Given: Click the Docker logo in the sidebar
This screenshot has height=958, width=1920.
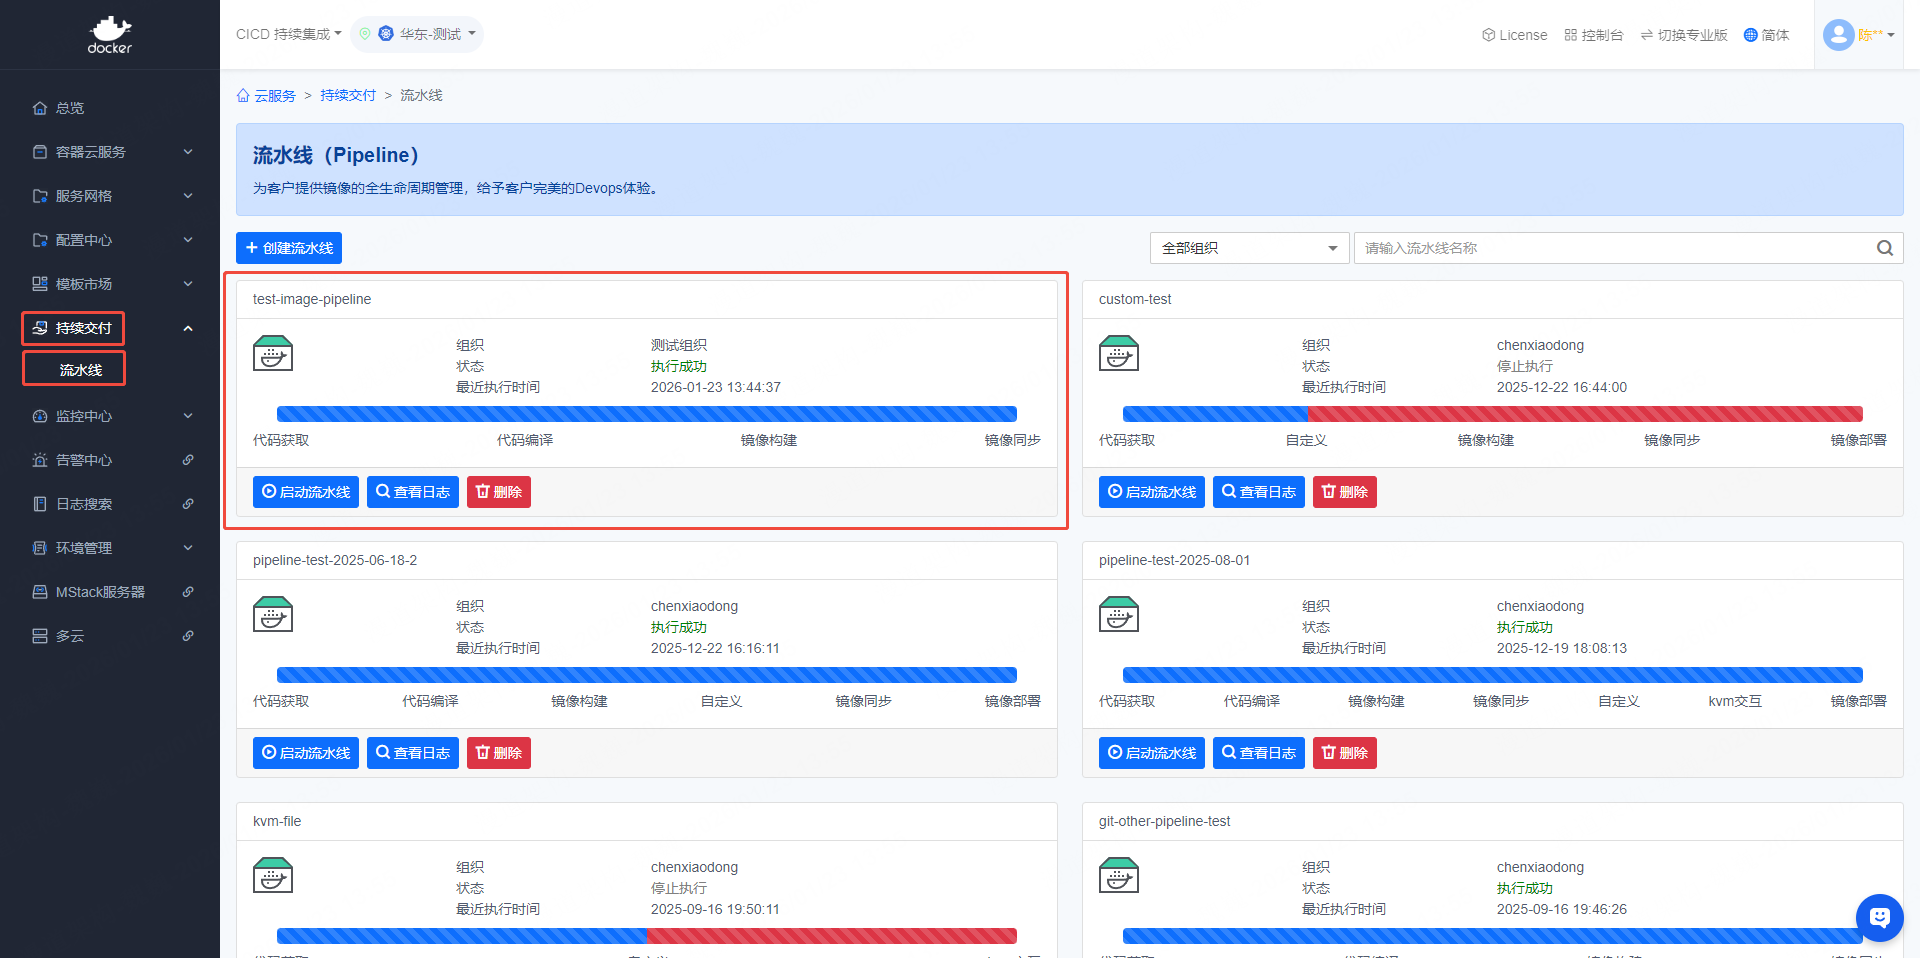Looking at the screenshot, I should 109,35.
